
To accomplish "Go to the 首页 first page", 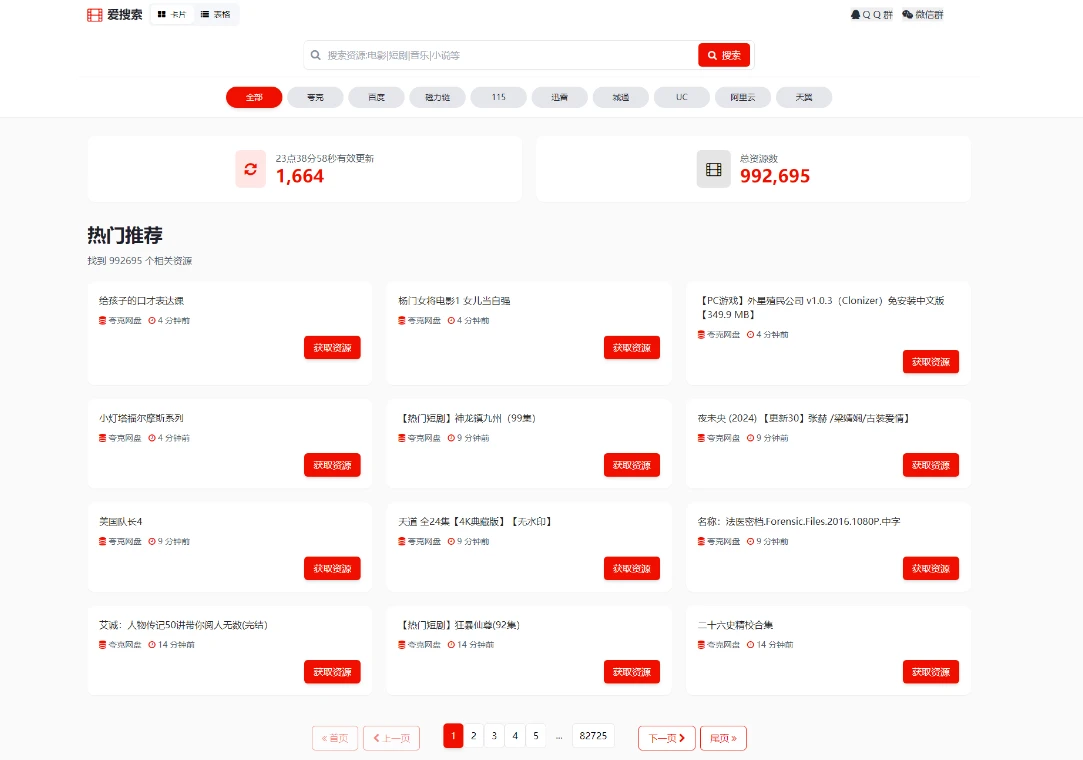I will (x=335, y=738).
